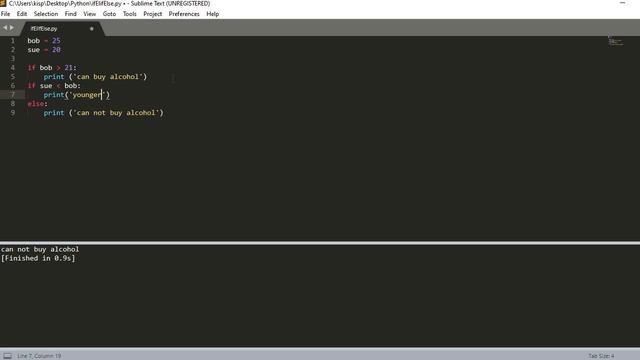Viewport: 640px width, 360px height.
Task: Click the Sublime Text app icon in title bar
Action: coord(3,3)
